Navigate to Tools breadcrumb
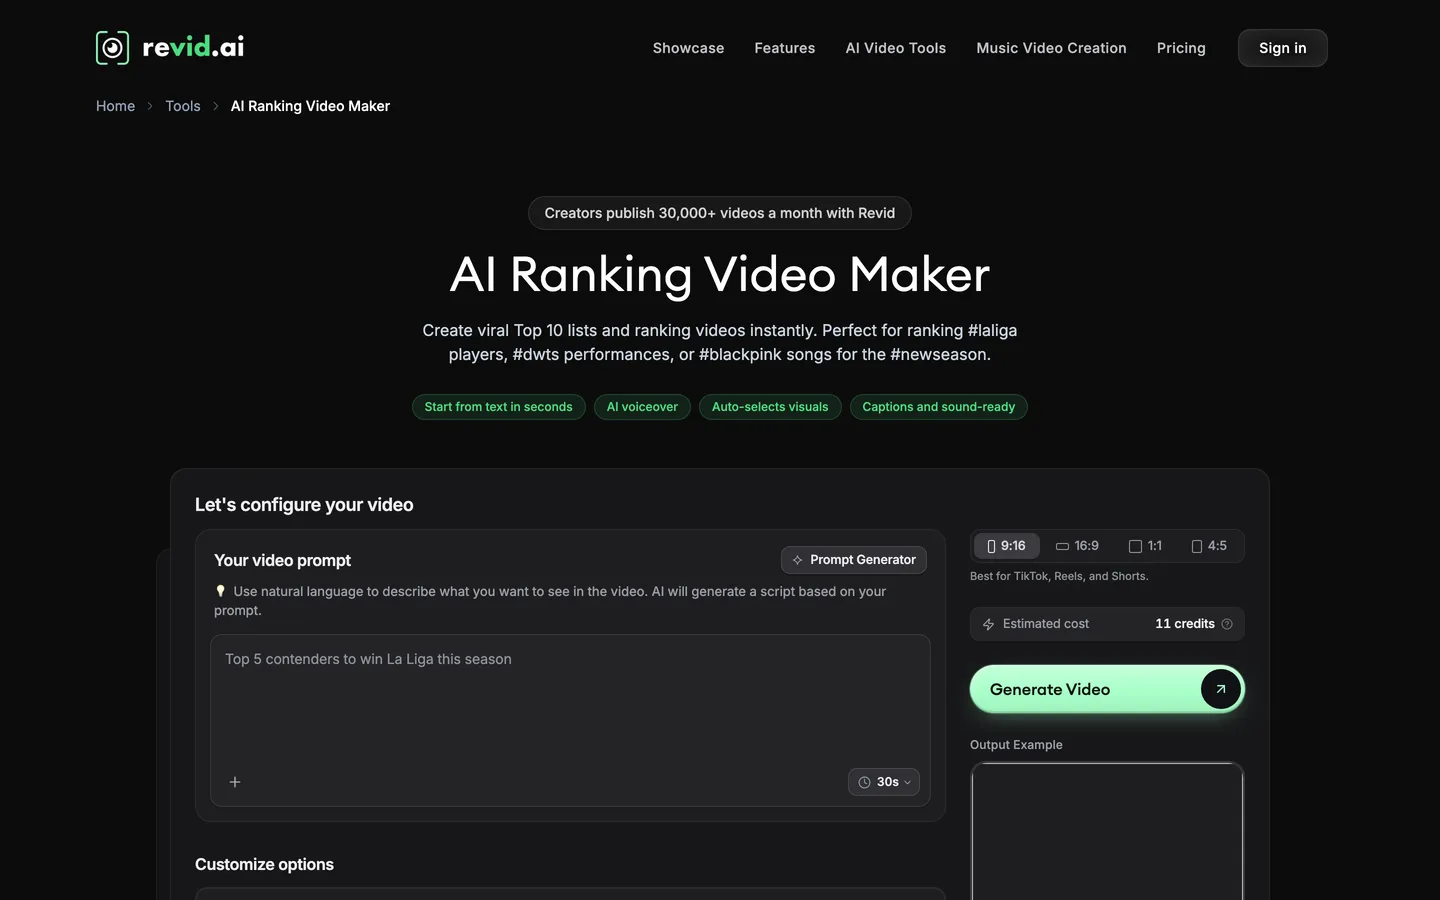 coord(183,106)
